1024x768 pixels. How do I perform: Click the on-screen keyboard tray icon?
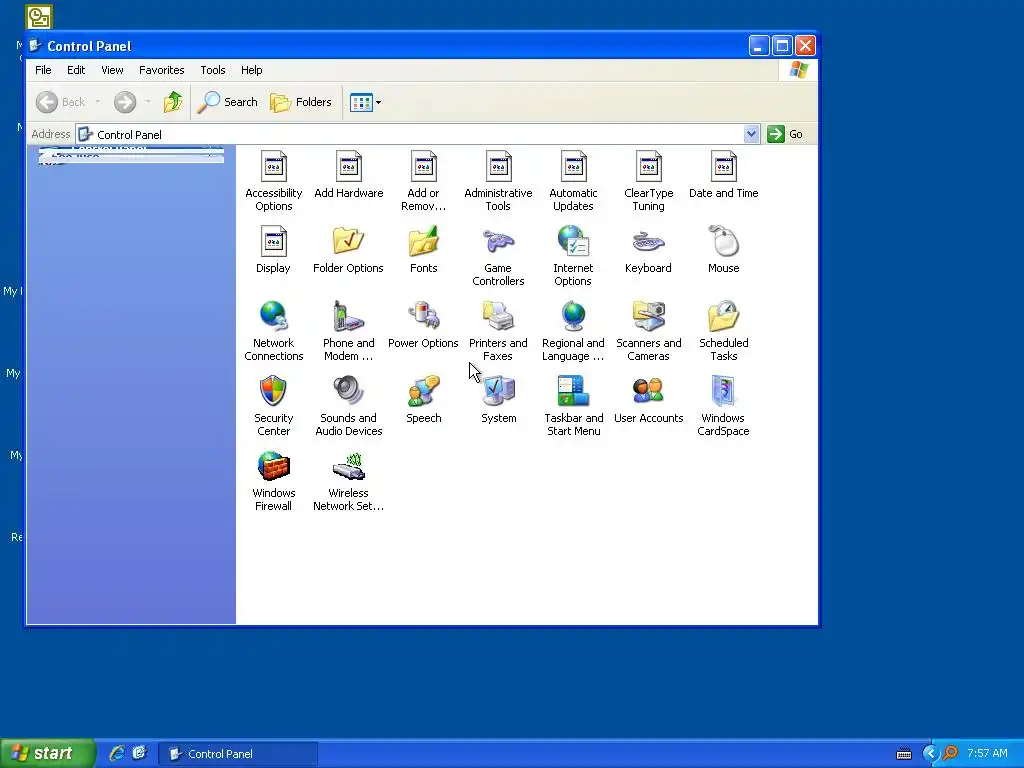[904, 754]
